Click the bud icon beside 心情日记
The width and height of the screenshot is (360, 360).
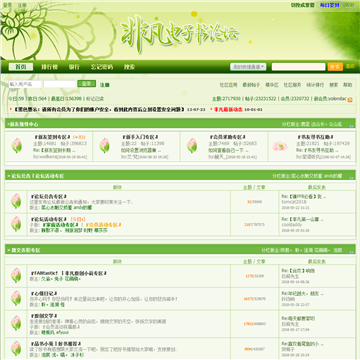tap(16, 298)
